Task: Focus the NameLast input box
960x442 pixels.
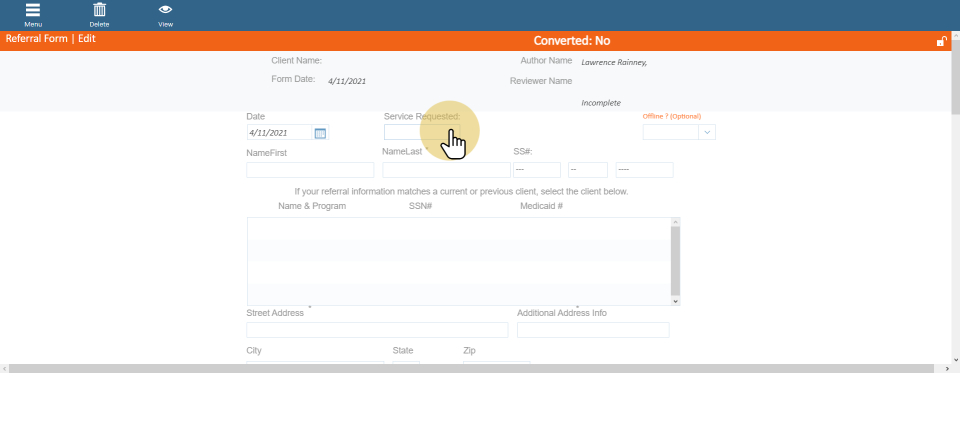Action: [446, 170]
